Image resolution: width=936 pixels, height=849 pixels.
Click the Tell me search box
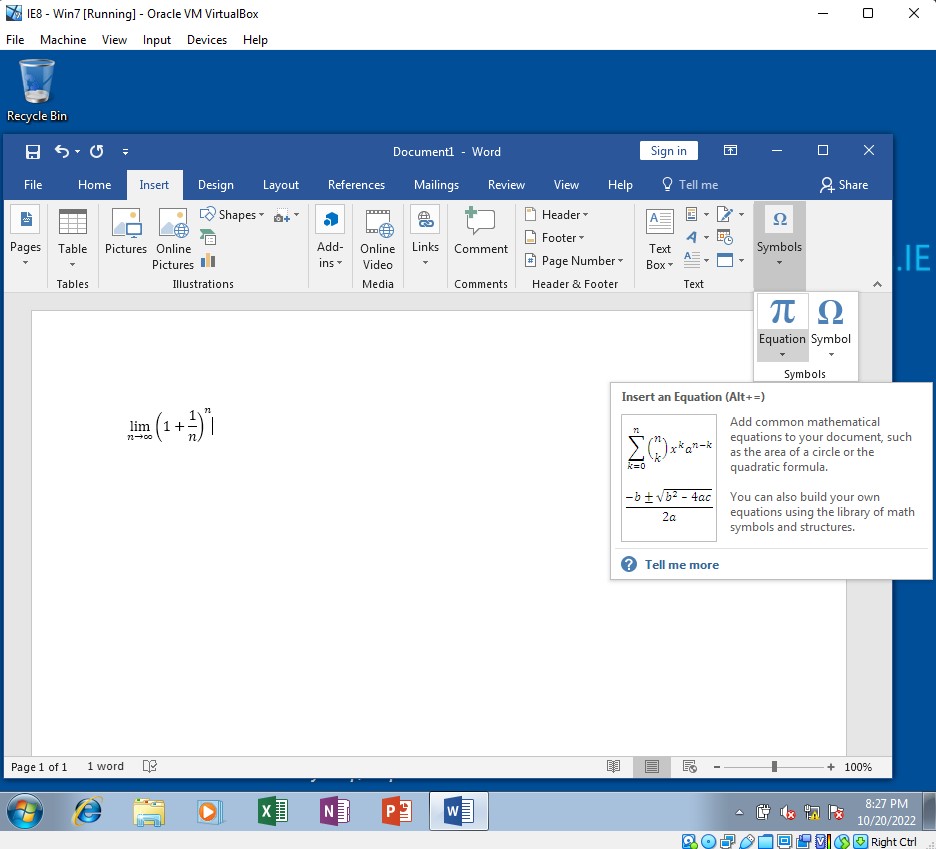[690, 185]
